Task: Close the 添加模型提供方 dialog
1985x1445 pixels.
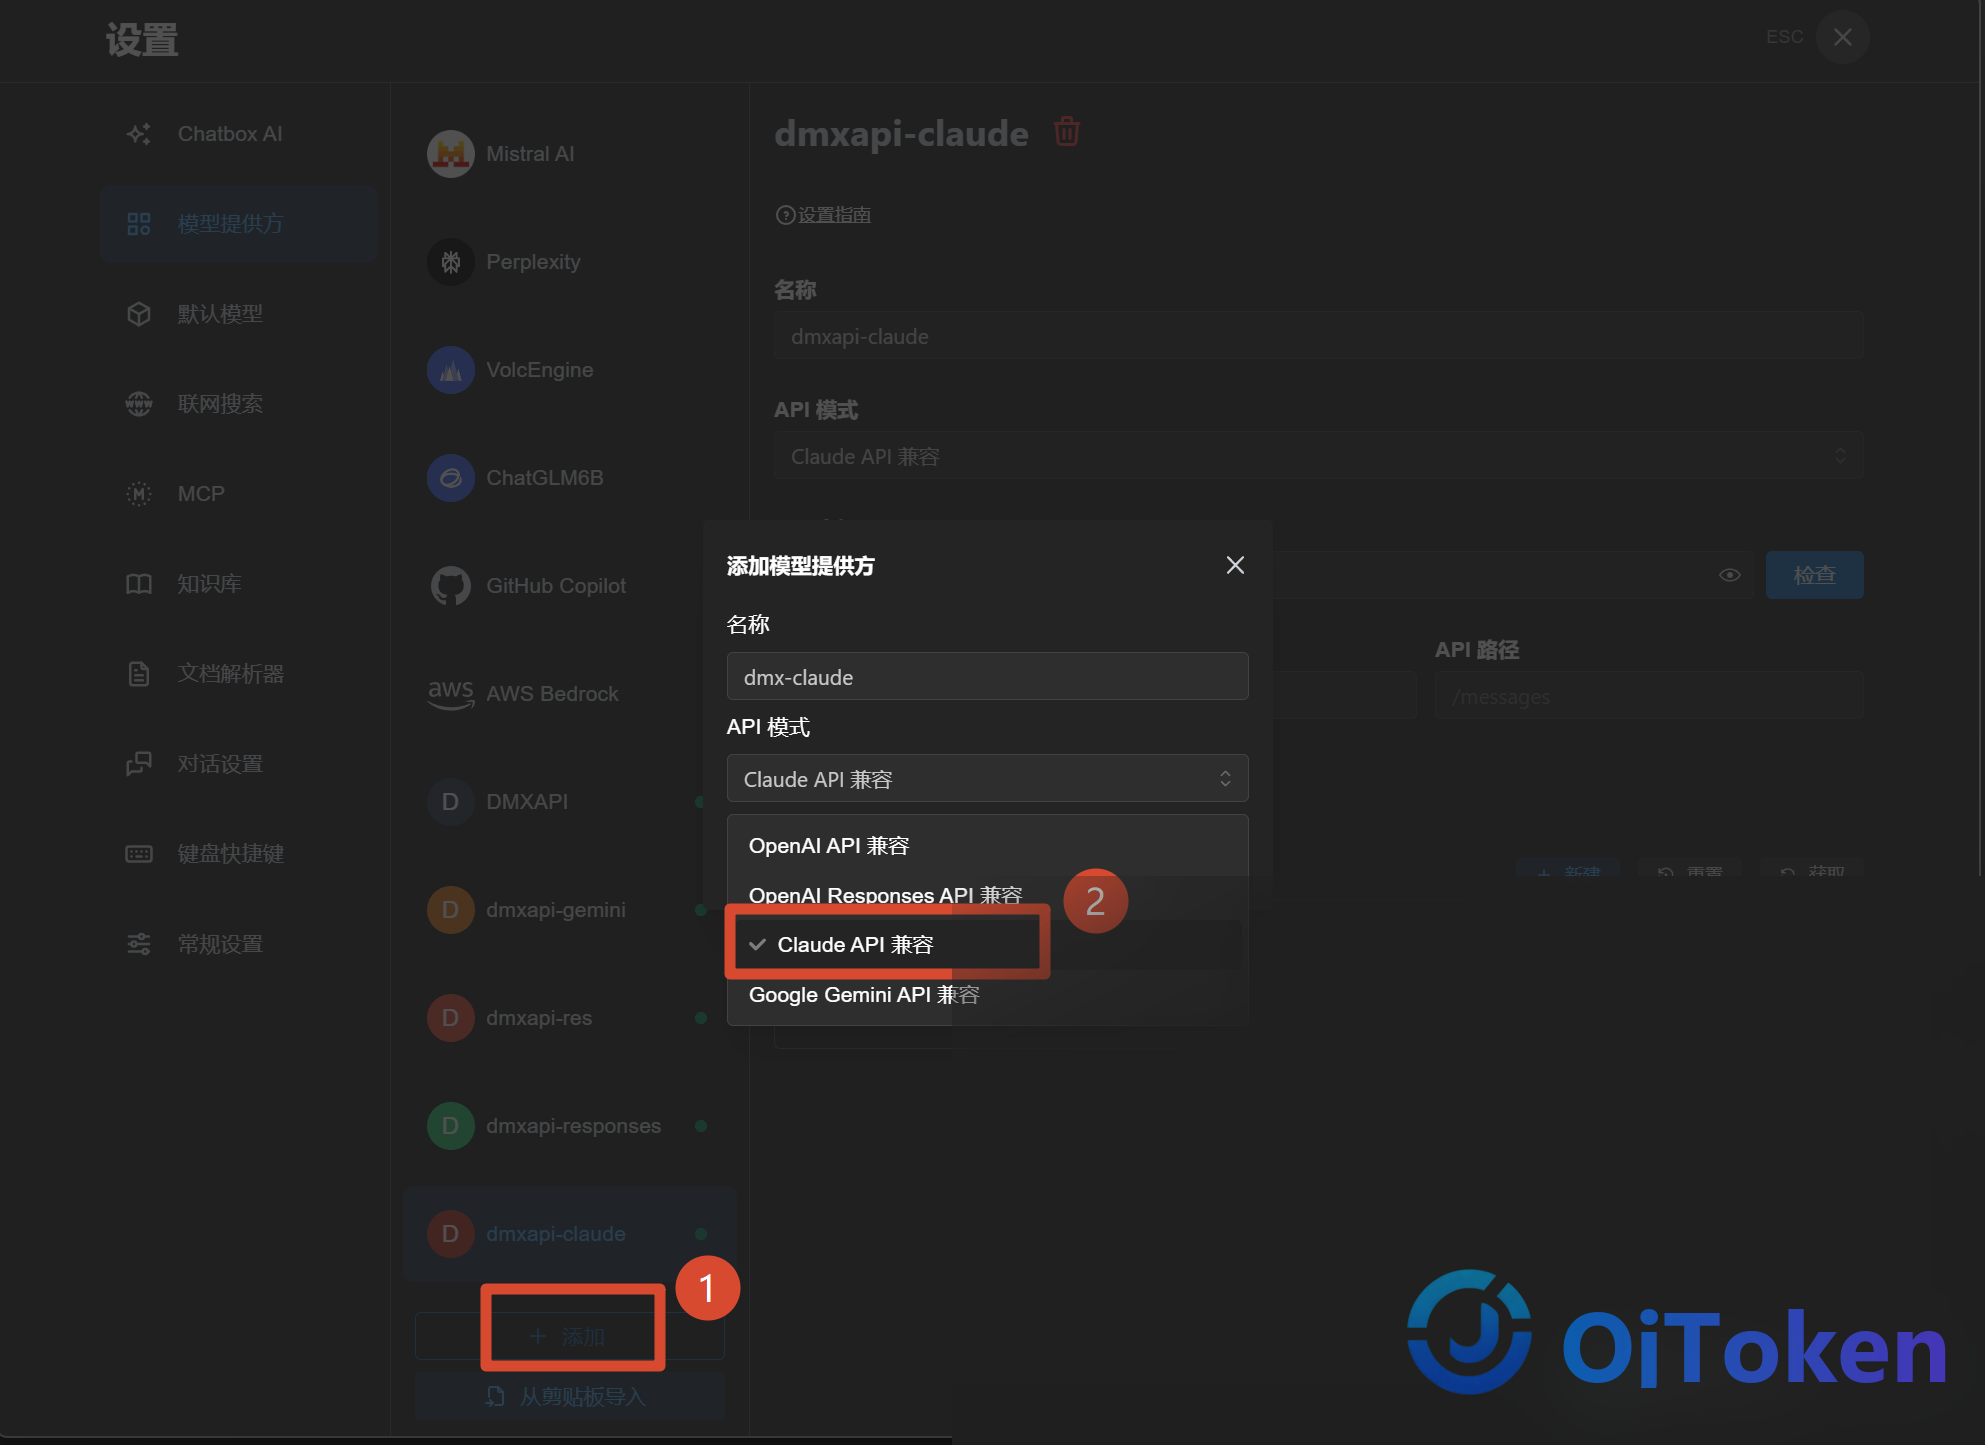Action: pos(1235,565)
